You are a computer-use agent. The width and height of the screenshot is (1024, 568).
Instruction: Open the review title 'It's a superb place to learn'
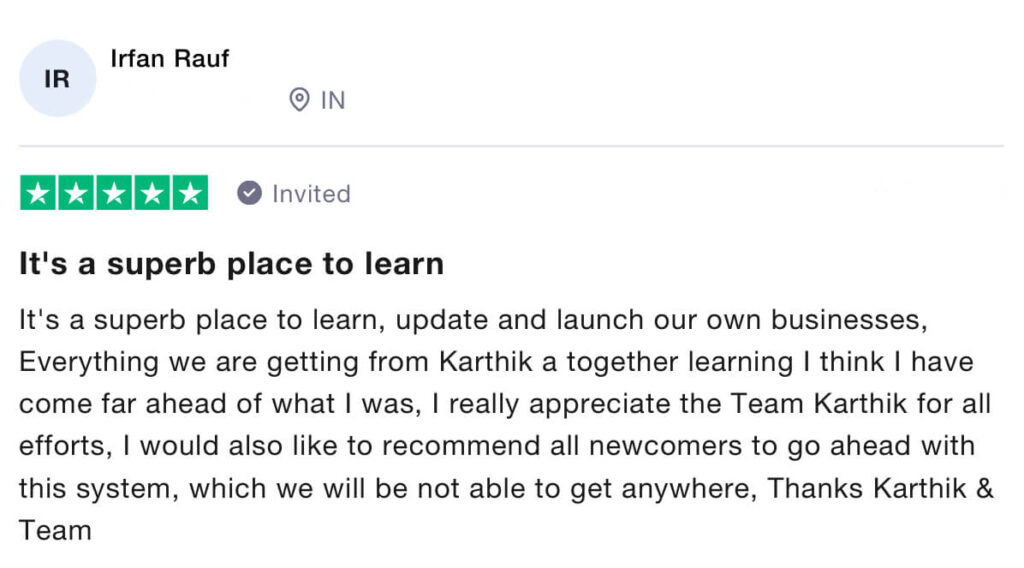231,264
